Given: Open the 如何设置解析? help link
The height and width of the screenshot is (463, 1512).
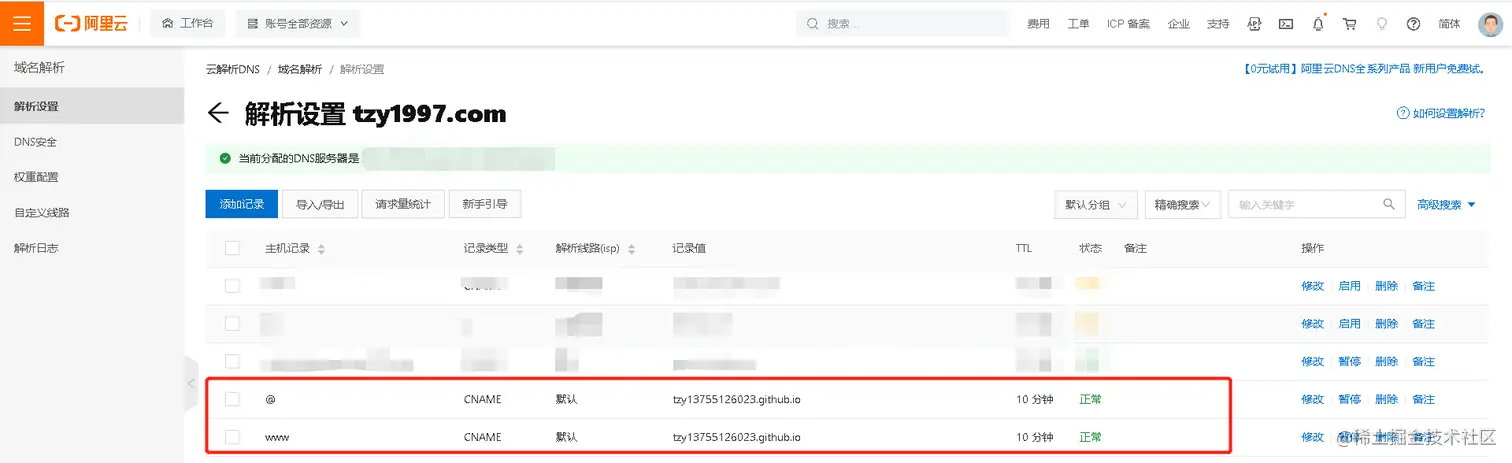Looking at the screenshot, I should coord(1441,113).
